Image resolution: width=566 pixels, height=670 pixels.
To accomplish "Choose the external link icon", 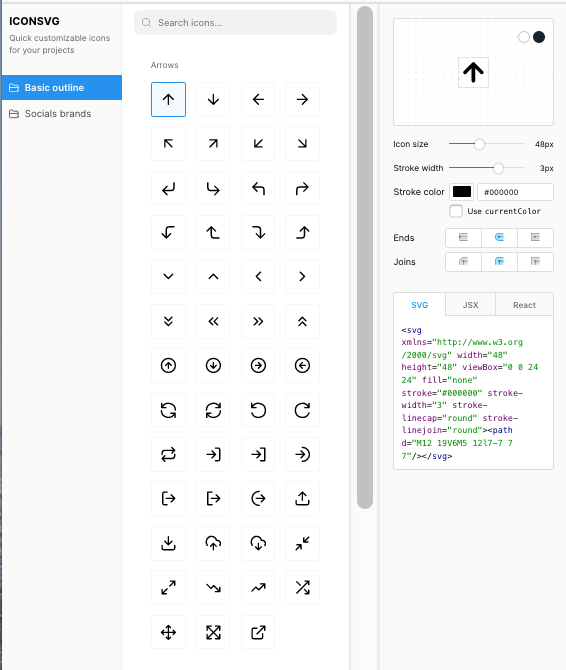I will tap(258, 632).
